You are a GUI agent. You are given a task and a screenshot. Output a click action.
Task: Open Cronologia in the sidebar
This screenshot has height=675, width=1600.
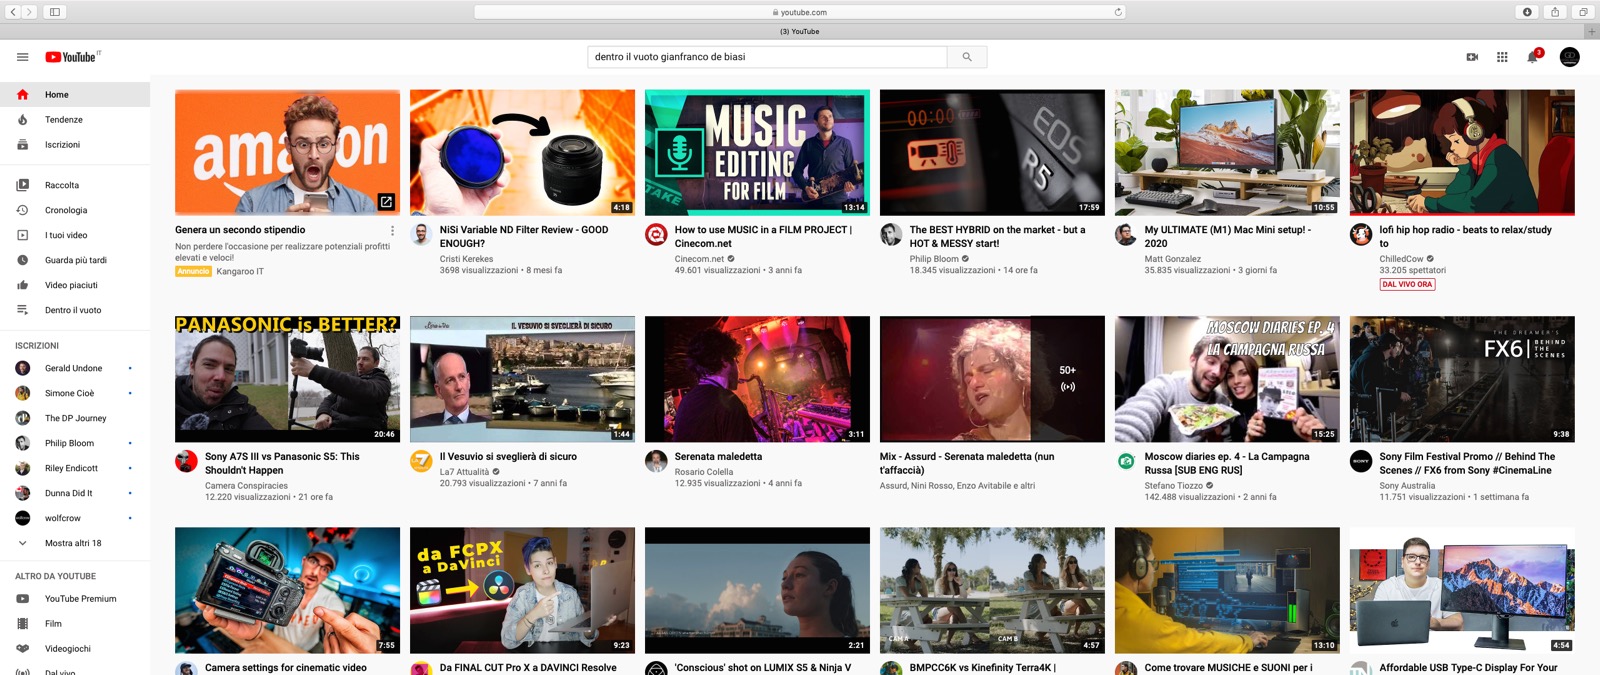[x=75, y=210]
